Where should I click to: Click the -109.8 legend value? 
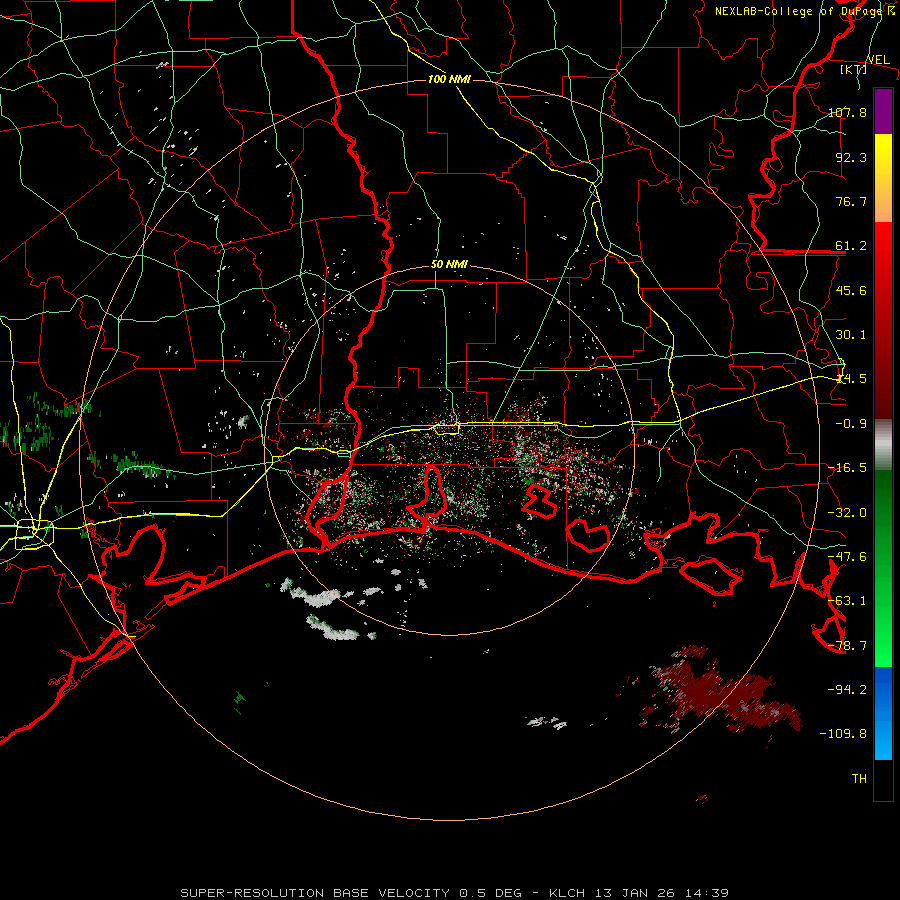pyautogui.click(x=843, y=734)
